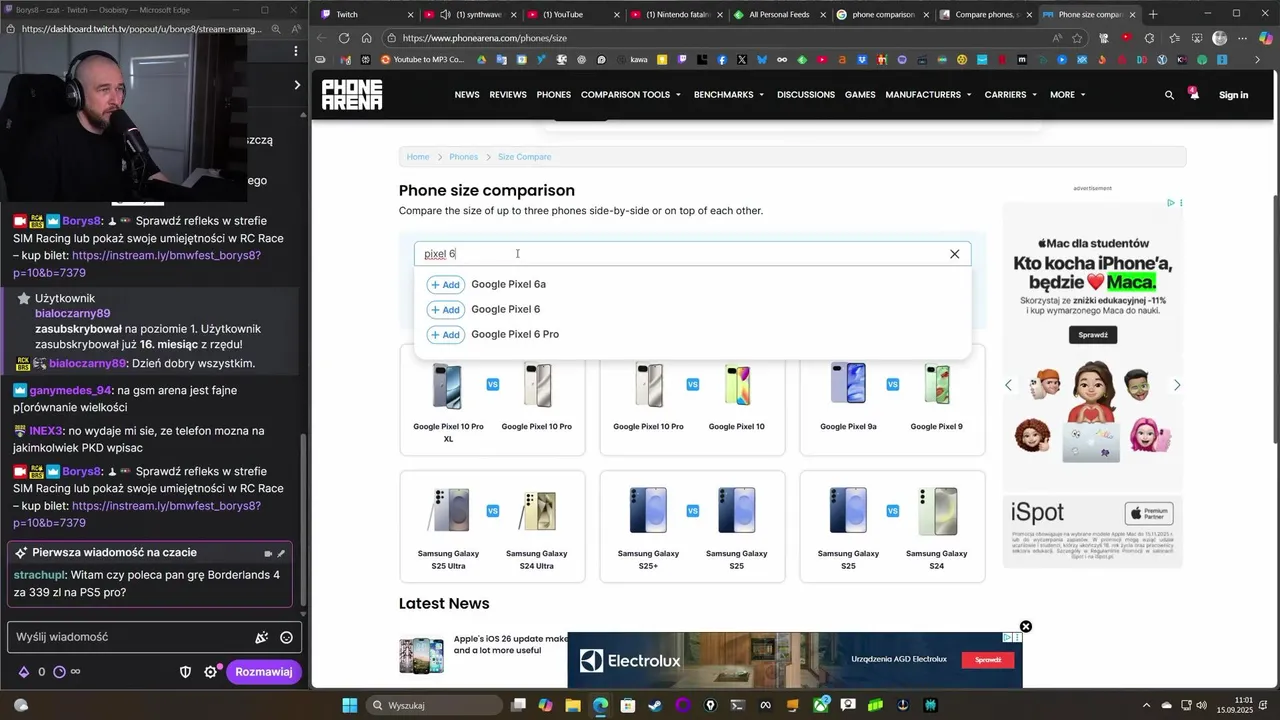Add page to favorites star icon

pos(1077,38)
